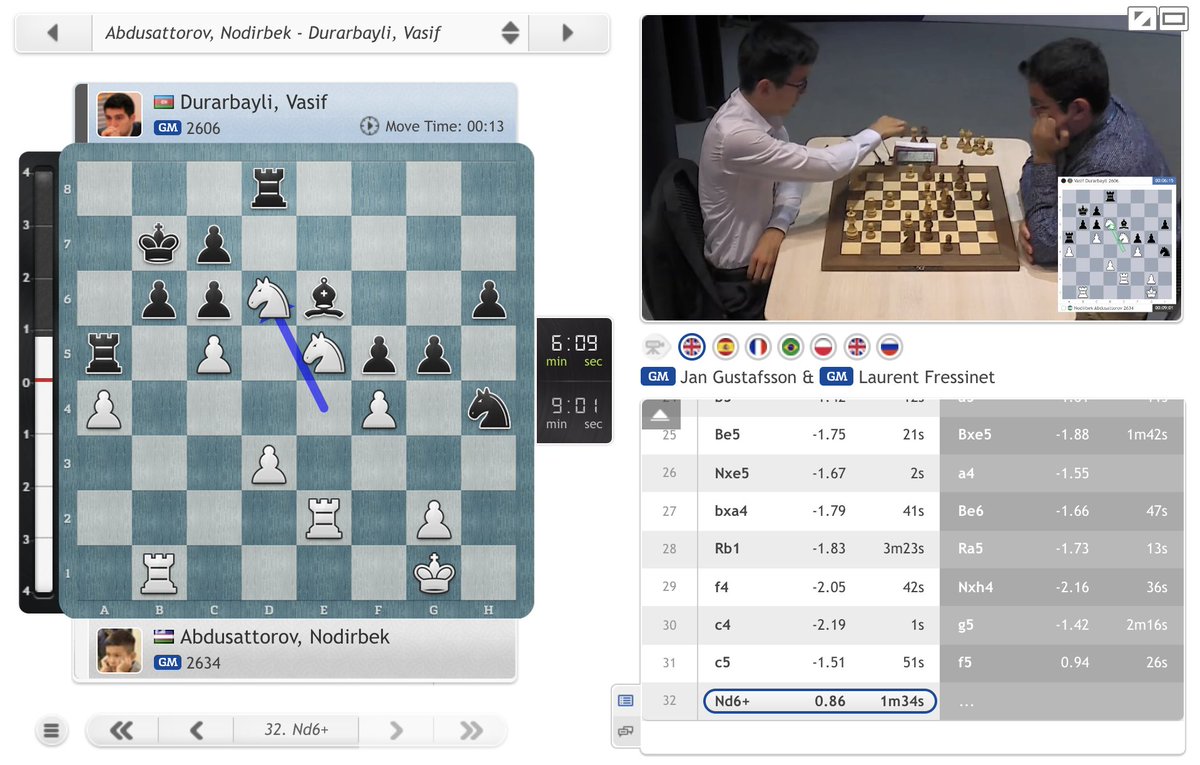Switch to Polish commentary flag
1200x765 pixels.
pyautogui.click(x=823, y=347)
